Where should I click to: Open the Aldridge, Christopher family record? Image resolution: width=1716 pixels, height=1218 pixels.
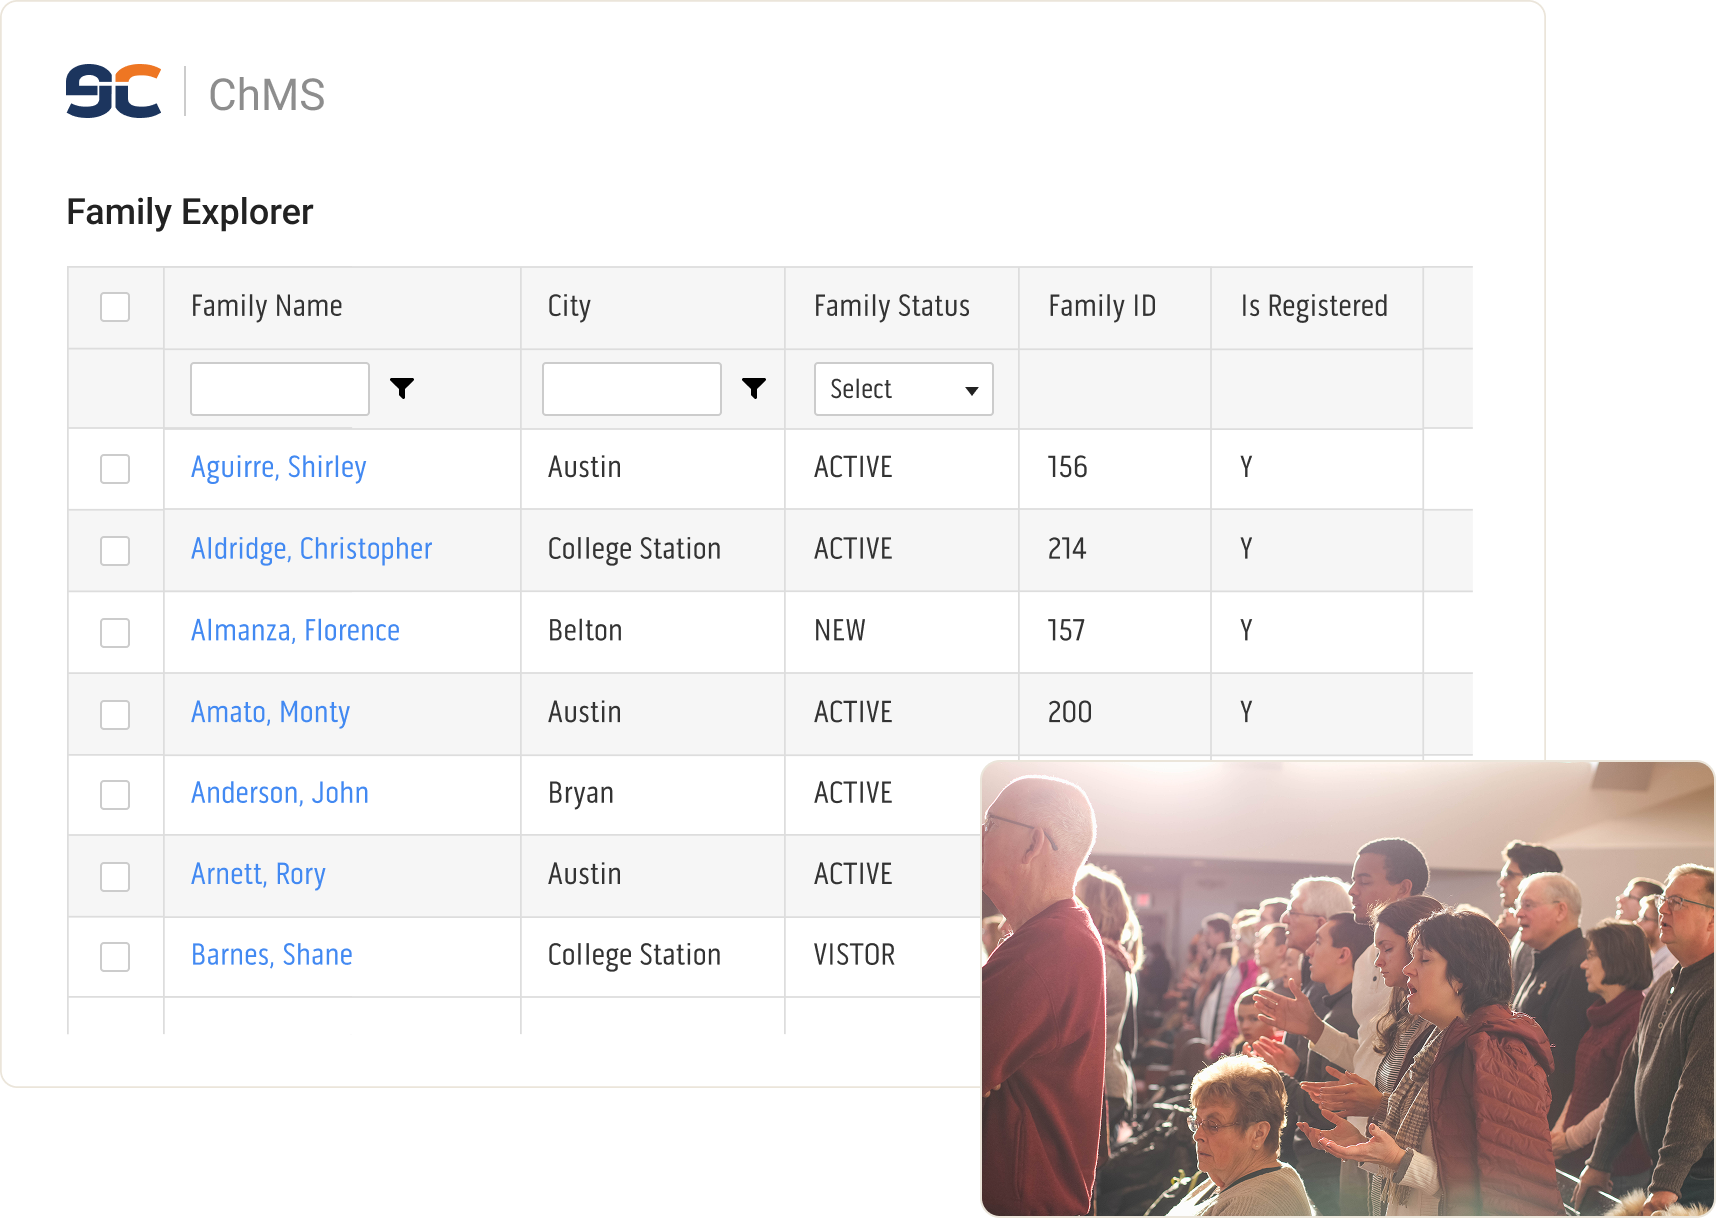tap(311, 549)
